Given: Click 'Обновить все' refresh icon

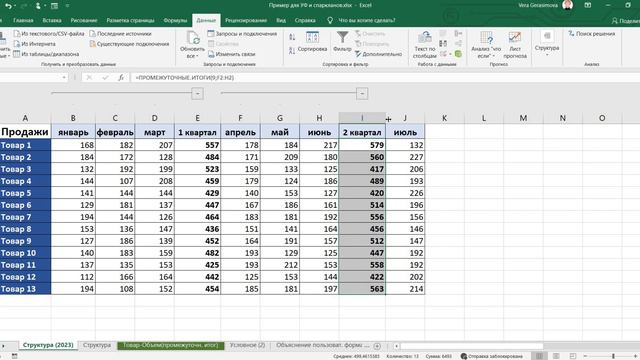Looking at the screenshot, I should pos(192,44).
